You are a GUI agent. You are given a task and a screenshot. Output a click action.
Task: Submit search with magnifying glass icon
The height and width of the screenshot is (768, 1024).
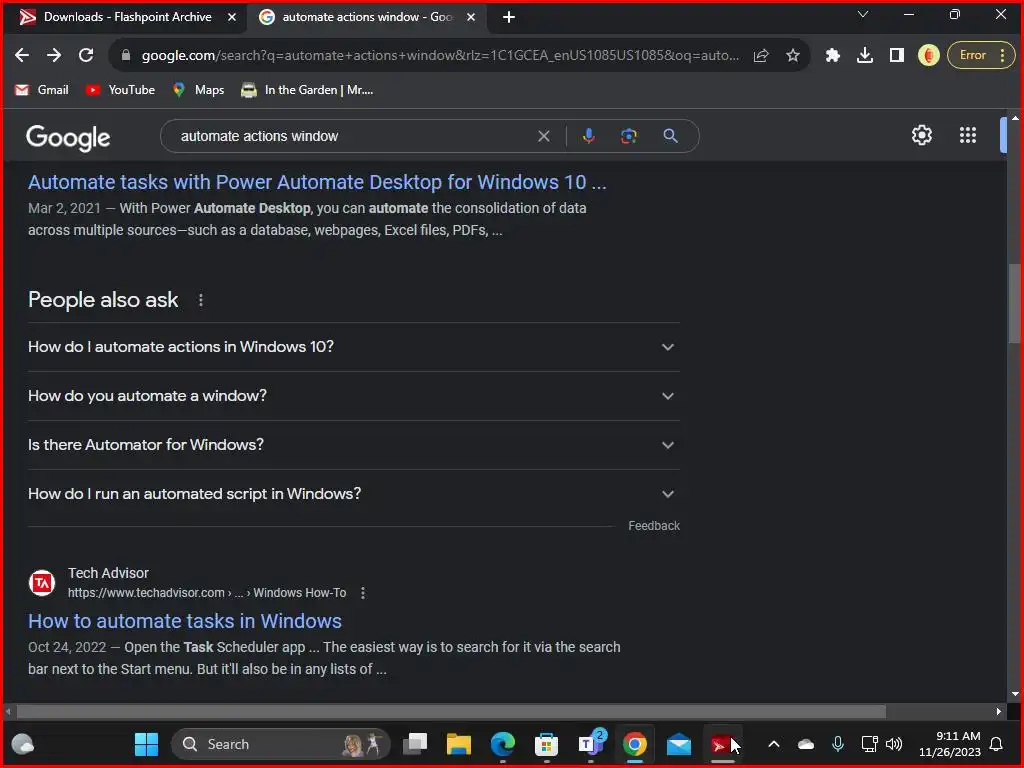(670, 136)
